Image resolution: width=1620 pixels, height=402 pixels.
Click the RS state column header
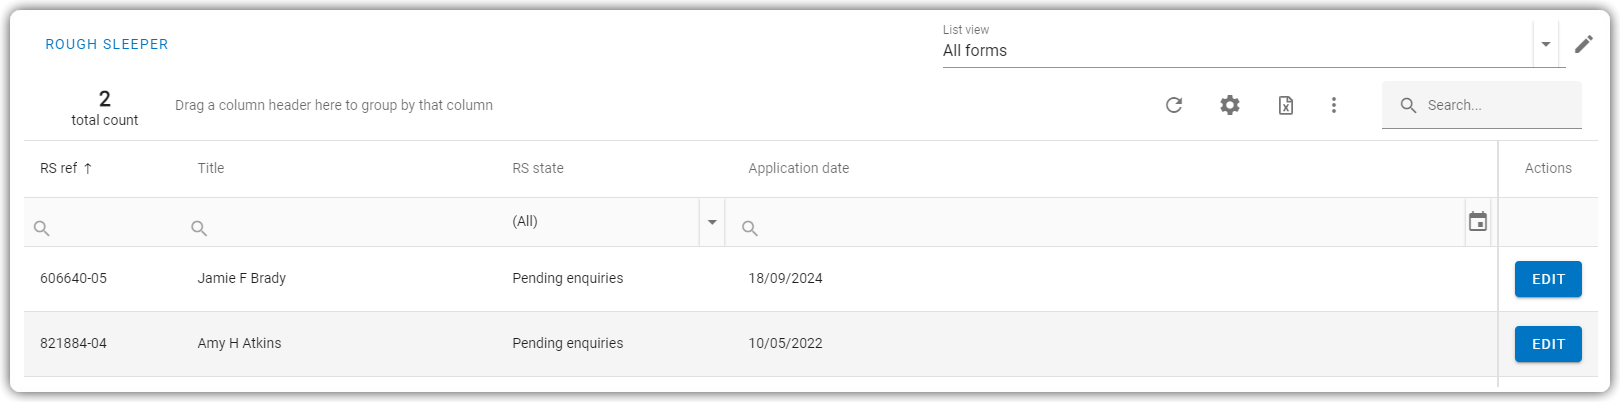pos(538,168)
